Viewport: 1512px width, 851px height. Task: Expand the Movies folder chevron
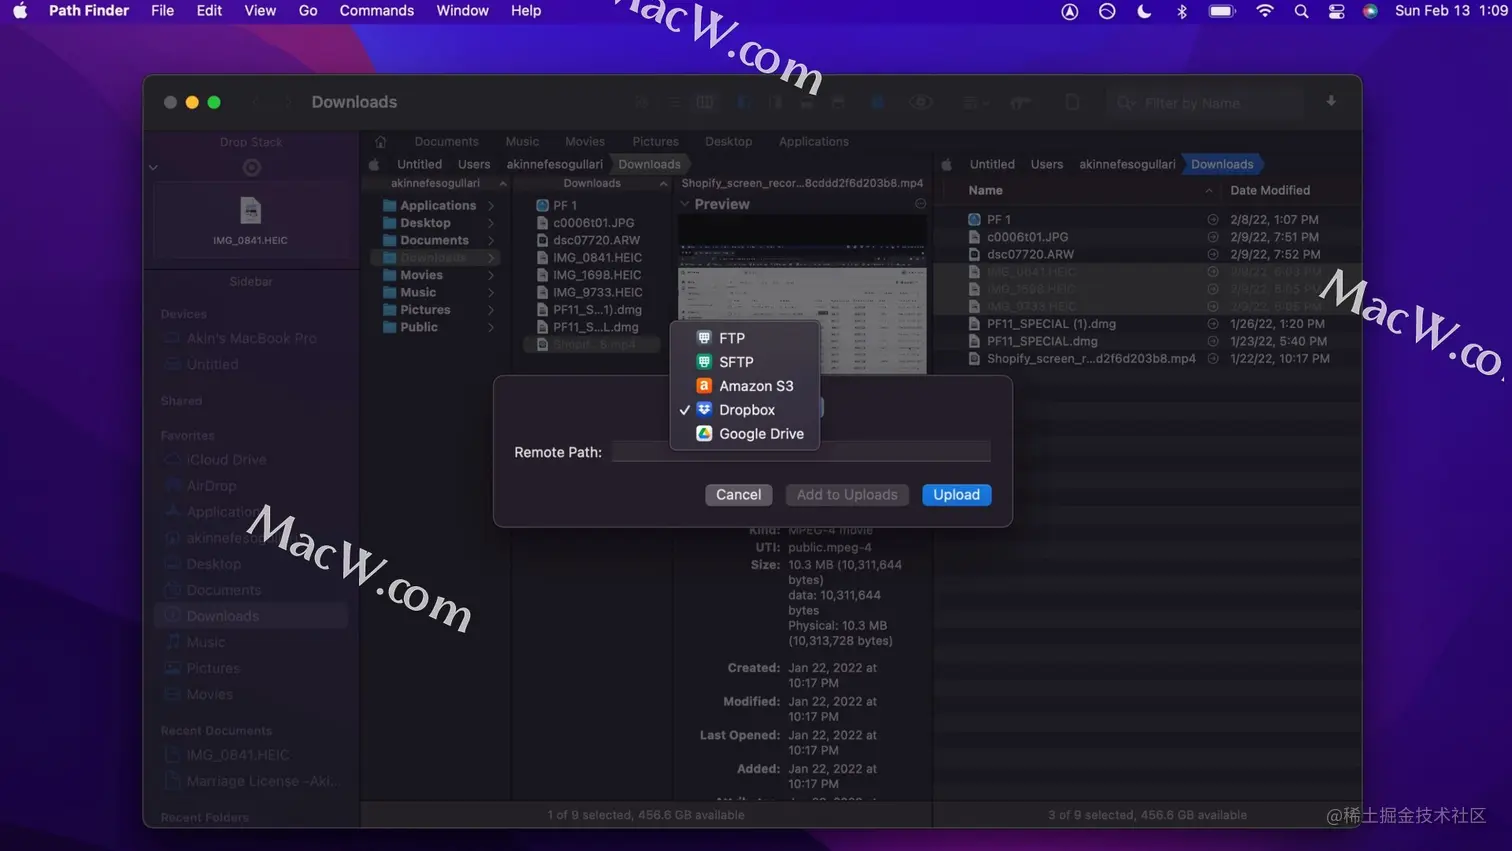tap(491, 275)
